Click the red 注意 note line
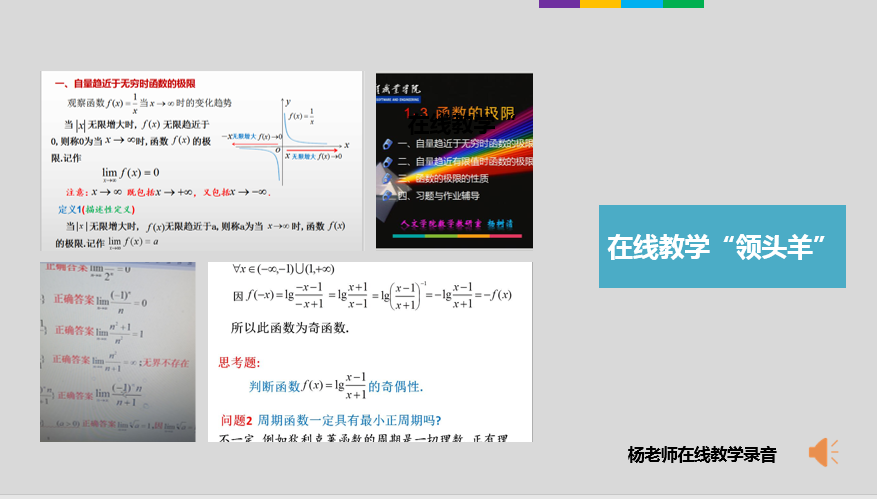Image resolution: width=877 pixels, height=499 pixels. pos(160,192)
